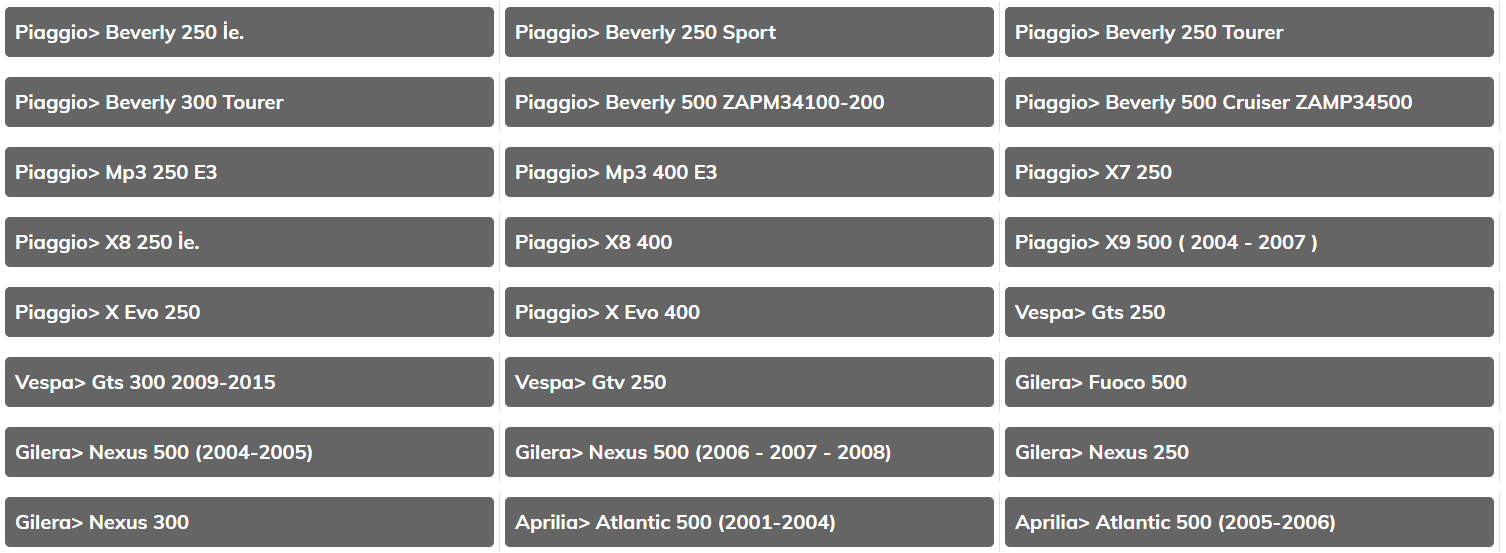Choose the Vespa Gtv 250 button
The image size is (1506, 553).
coord(749,382)
